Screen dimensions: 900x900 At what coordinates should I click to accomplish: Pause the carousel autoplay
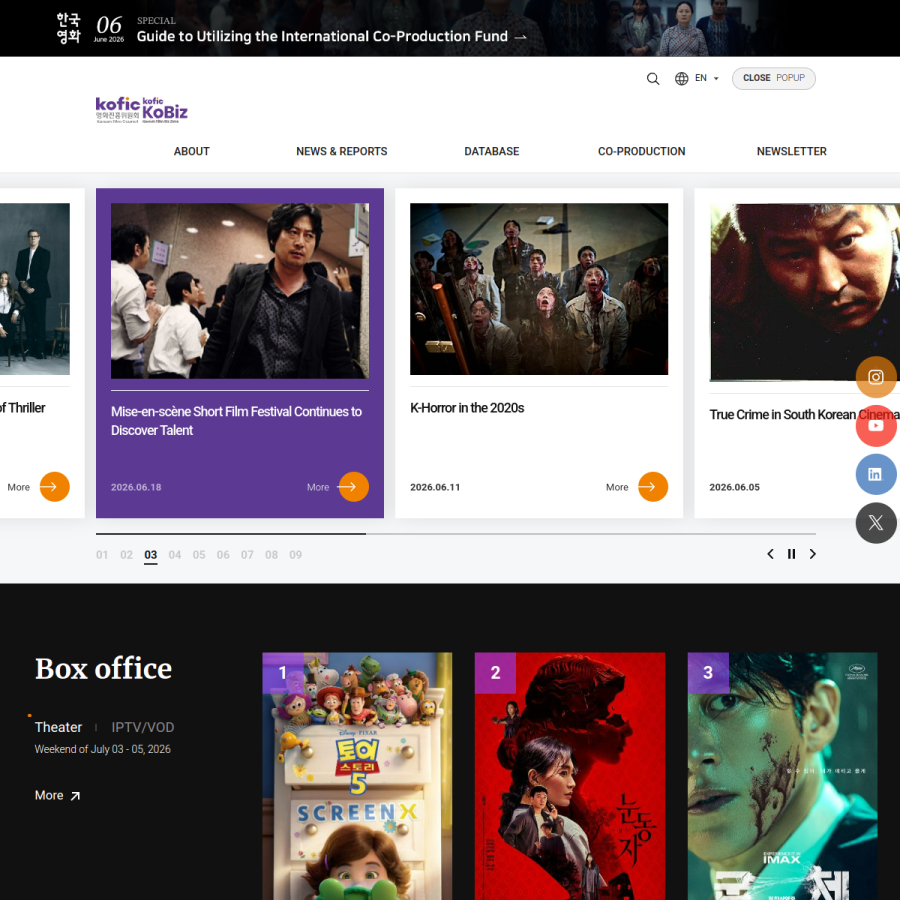[x=792, y=554]
